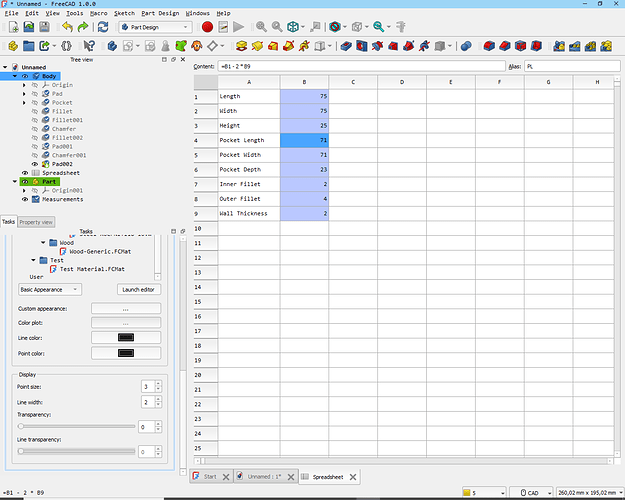Toggle visibility of Part in tree
Viewport: 625px width, 500px height.
(25, 182)
